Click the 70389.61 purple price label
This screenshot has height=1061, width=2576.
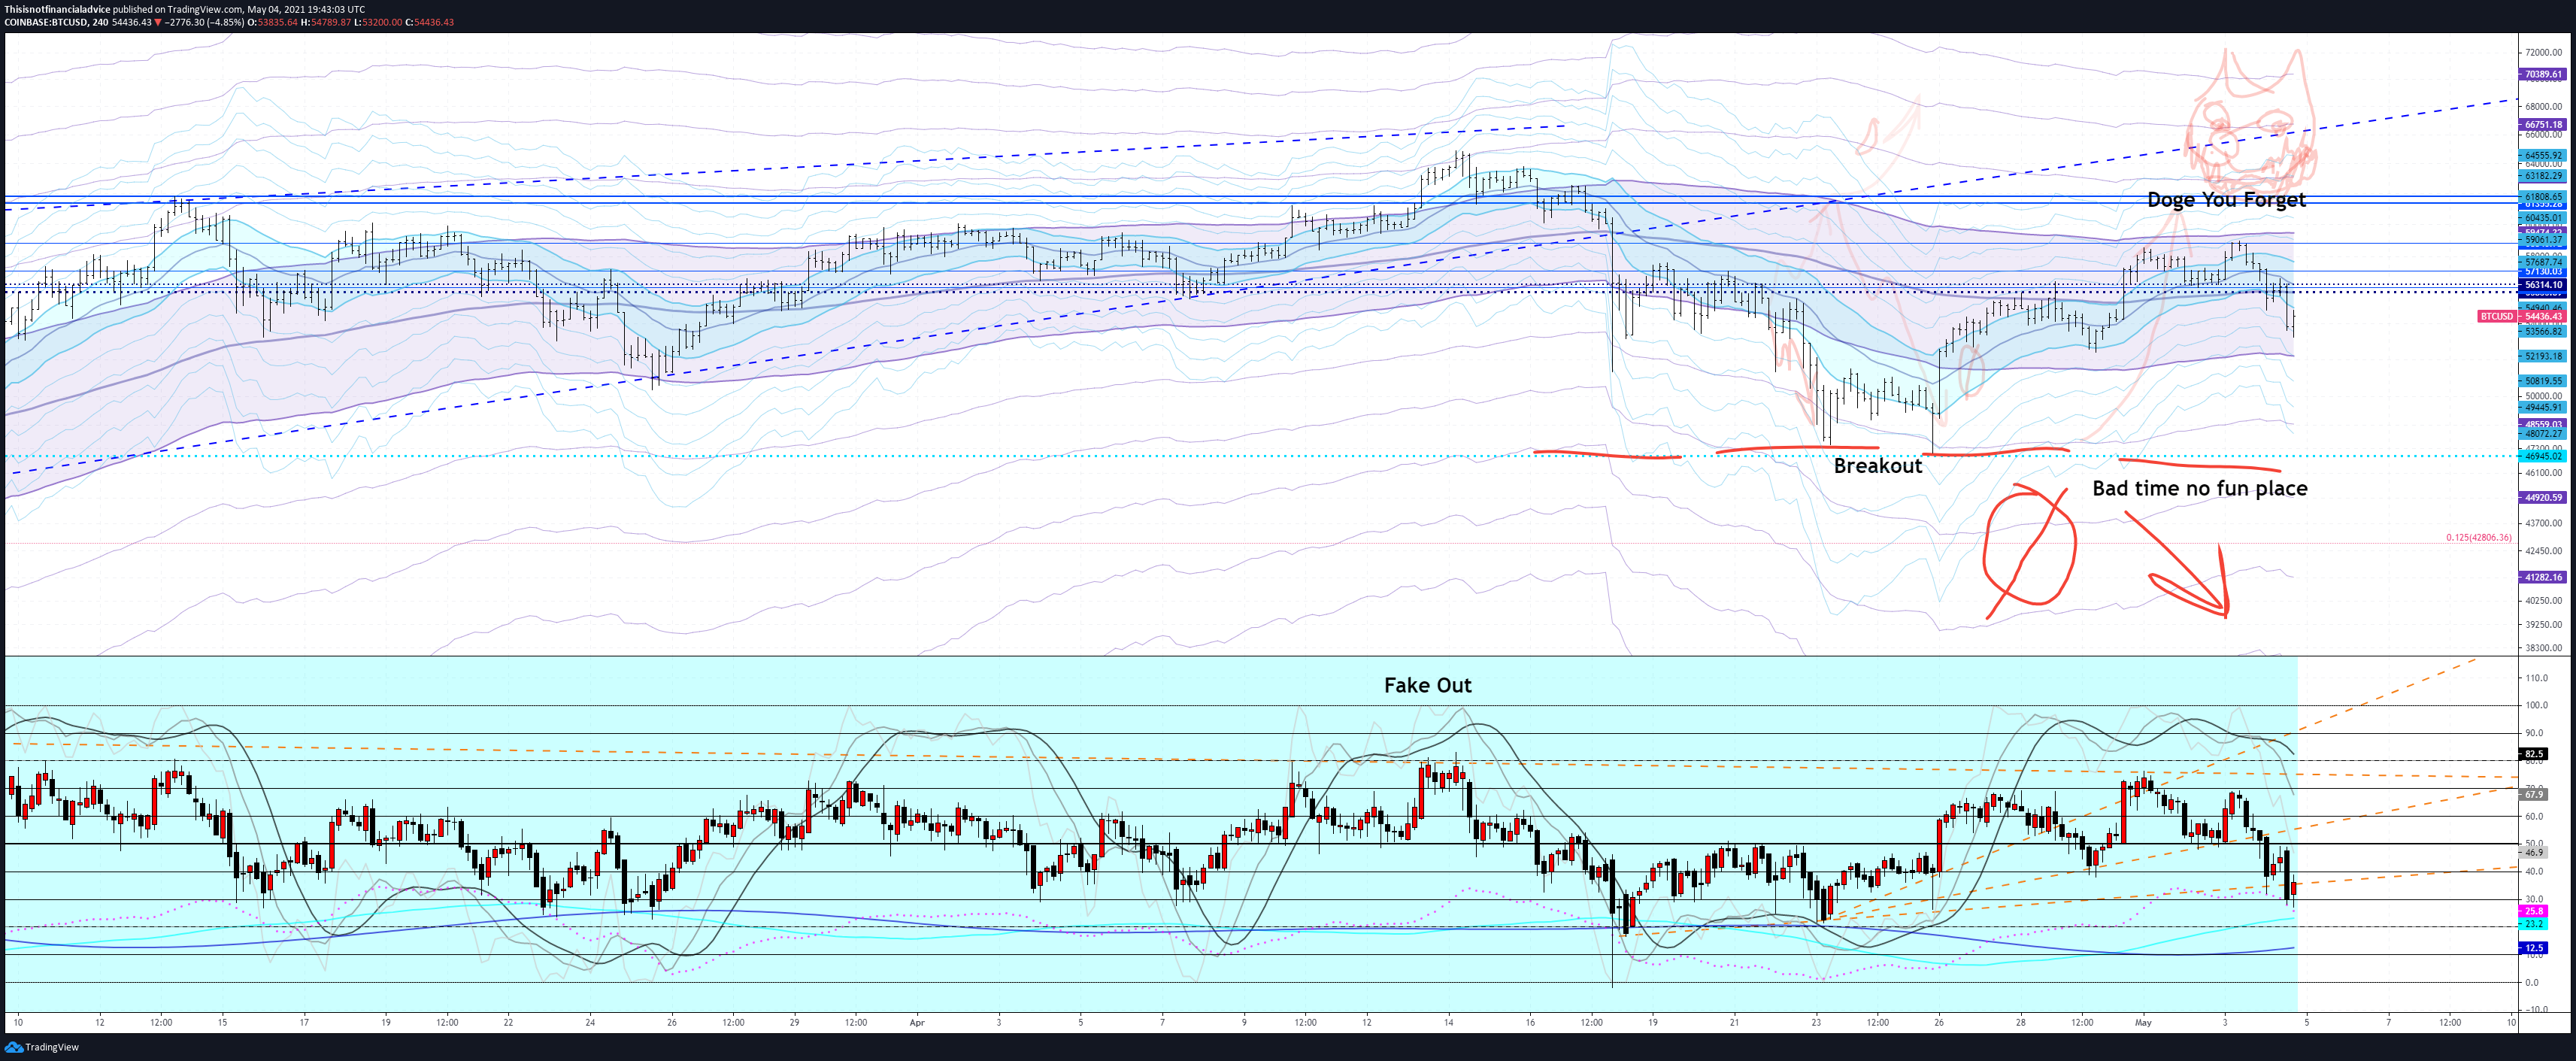2543,74
